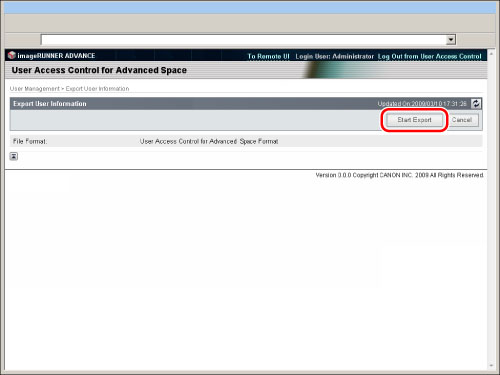The width and height of the screenshot is (500, 375).
Task: Open the address bar dropdown arrow
Action: click(x=451, y=40)
